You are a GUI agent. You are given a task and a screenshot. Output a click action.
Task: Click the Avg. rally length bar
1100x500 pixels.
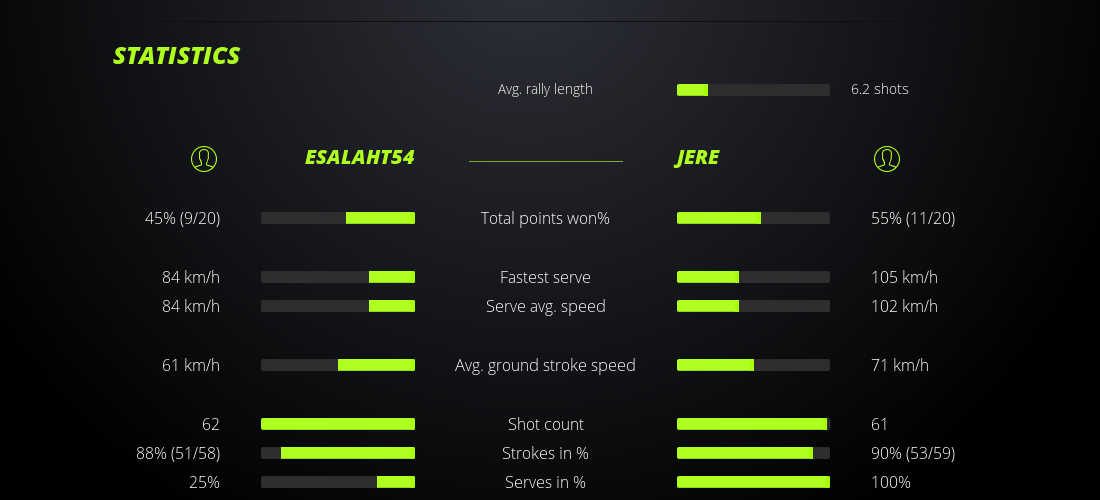(753, 90)
